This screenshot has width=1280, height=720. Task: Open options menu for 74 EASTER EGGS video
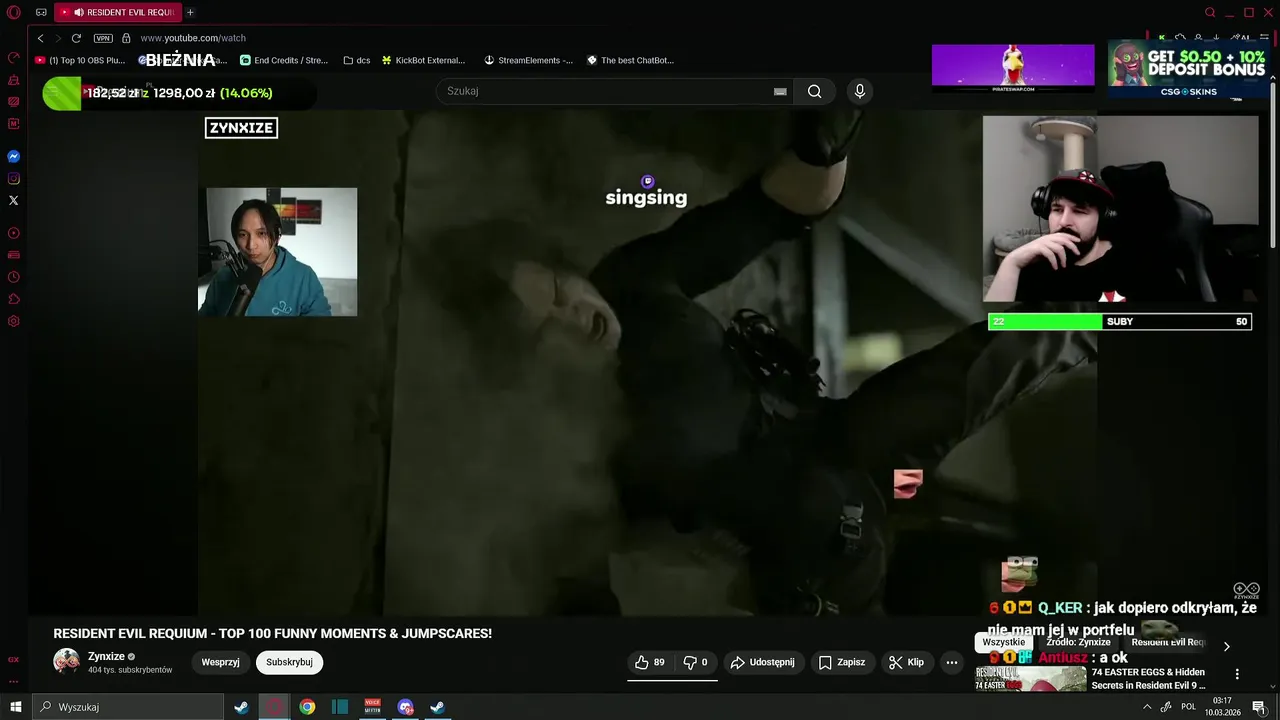[1237, 674]
